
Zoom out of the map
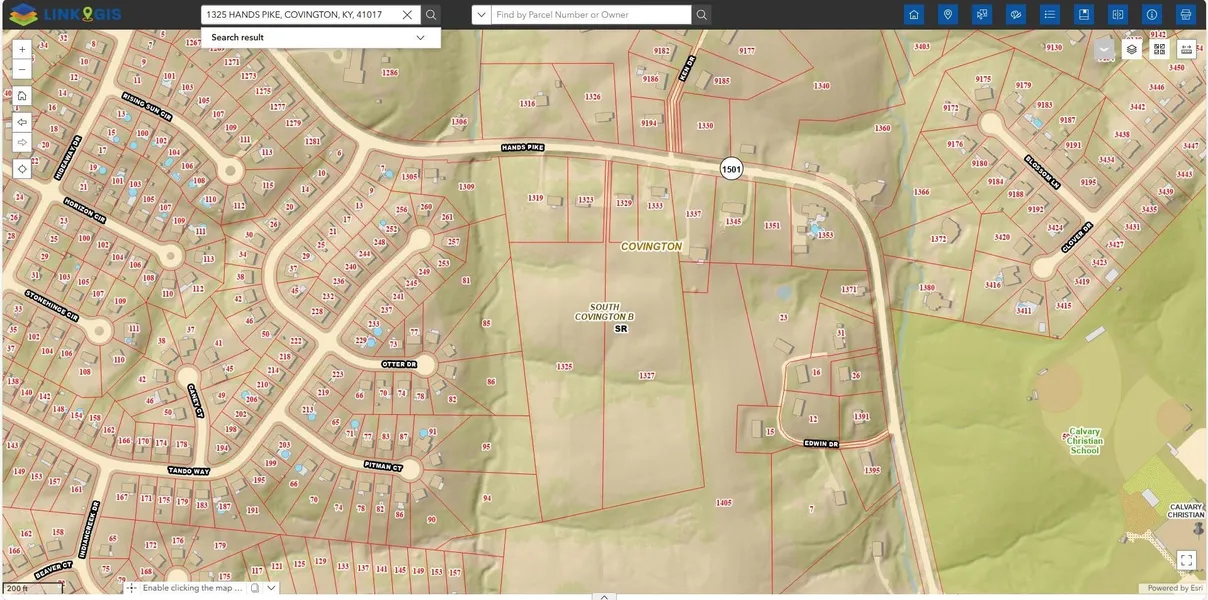[x=22, y=70]
